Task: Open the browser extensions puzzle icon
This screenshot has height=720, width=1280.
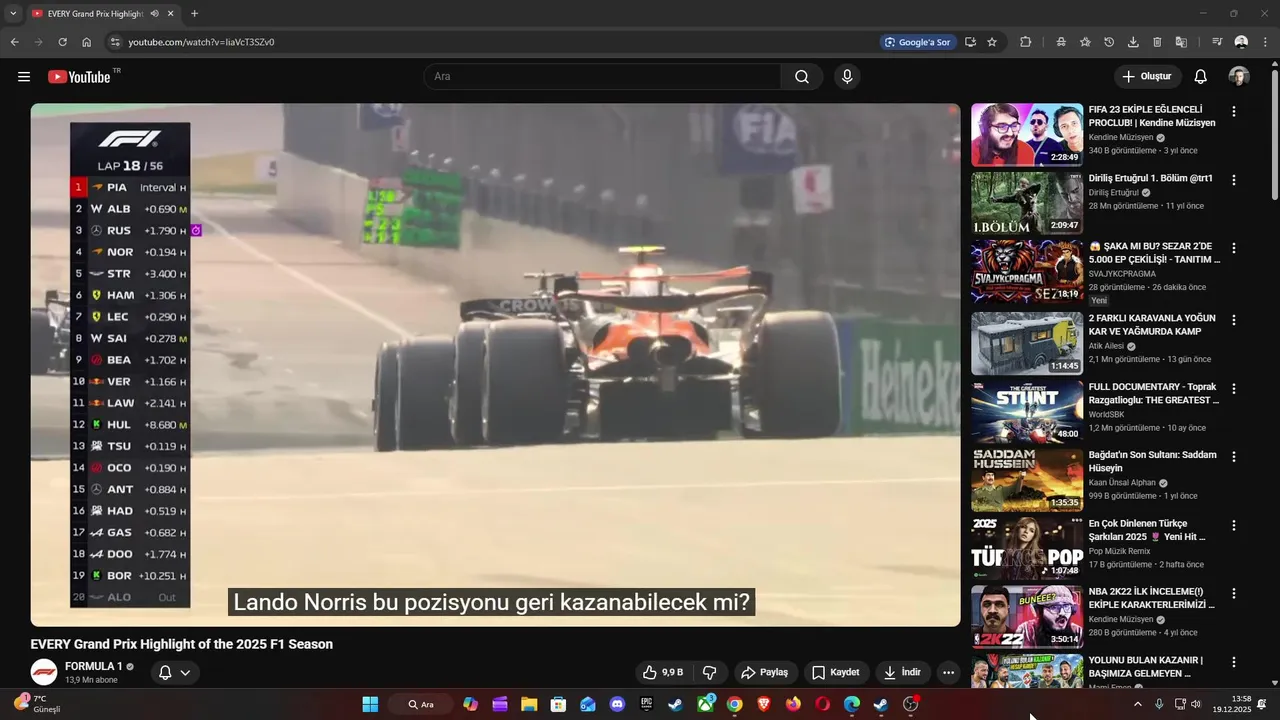Action: pos(1026,42)
